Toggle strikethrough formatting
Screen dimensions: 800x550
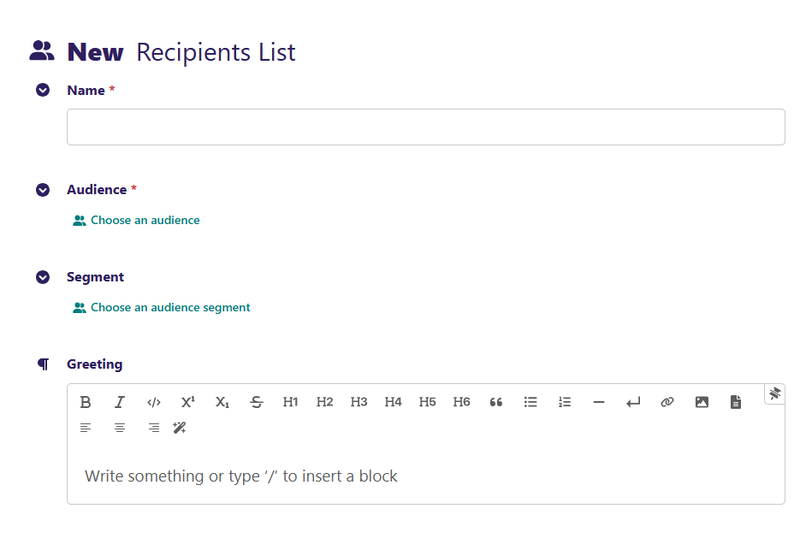(257, 402)
